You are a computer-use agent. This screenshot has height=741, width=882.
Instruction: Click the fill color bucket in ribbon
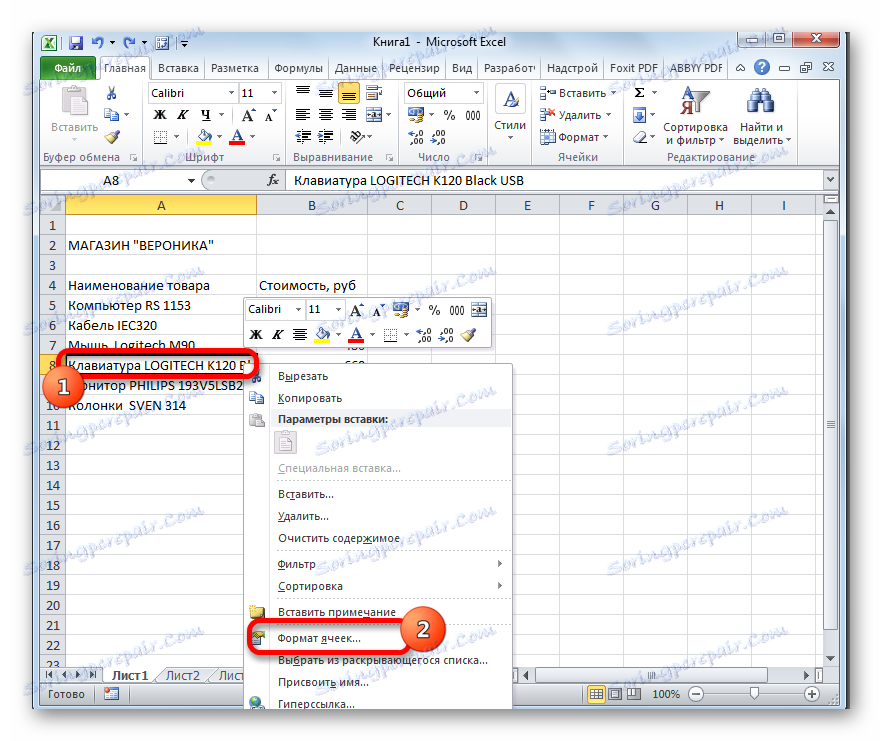click(204, 137)
